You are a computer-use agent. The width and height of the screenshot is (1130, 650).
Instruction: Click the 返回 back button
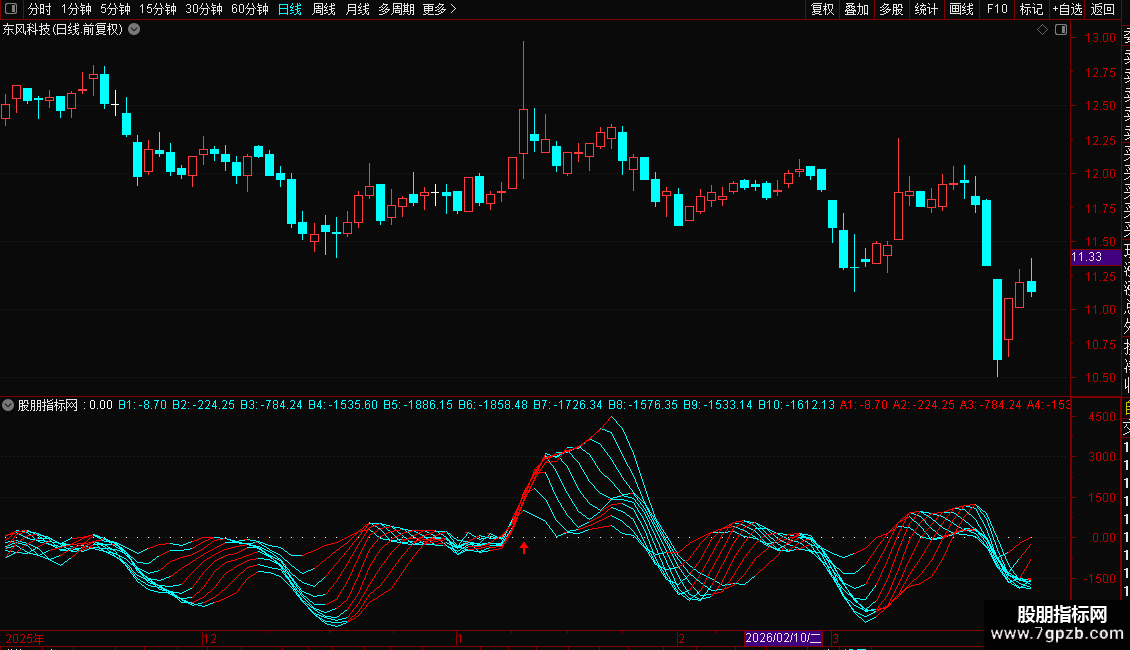point(1103,9)
